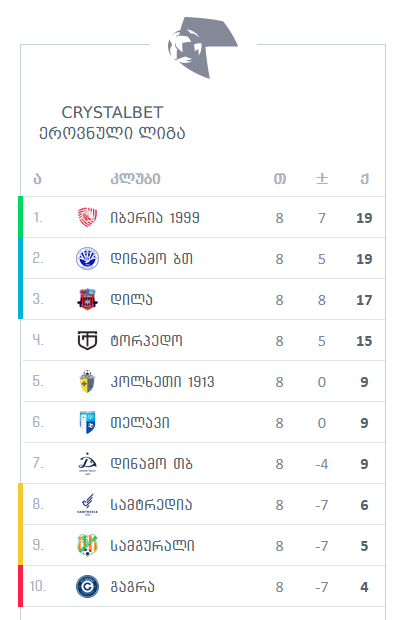Select the თ matches column header
405x620 pixels.
click(x=280, y=179)
